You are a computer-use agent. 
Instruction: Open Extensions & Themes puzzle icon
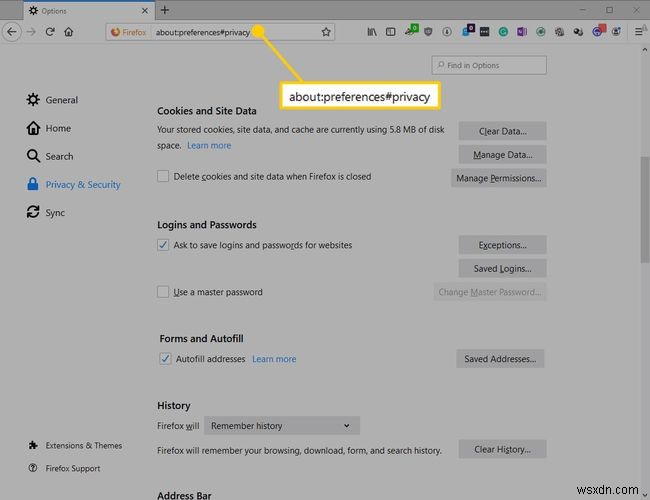pyautogui.click(x=33, y=445)
